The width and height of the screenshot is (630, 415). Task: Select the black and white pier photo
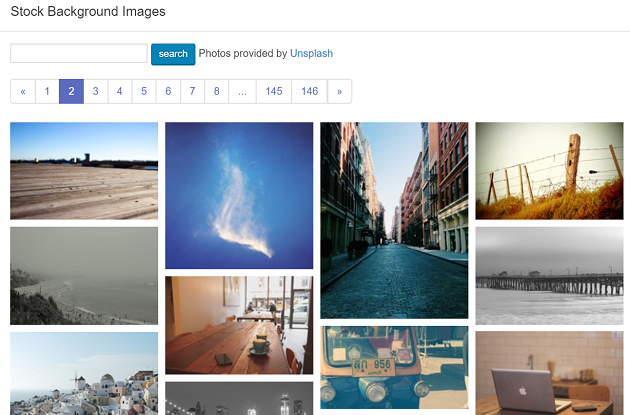[549, 276]
